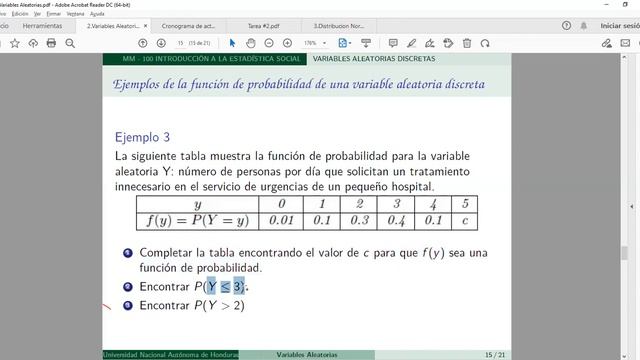Click the page counter "15 / 21" in the footer
Image resolution: width=640 pixels, height=360 pixels.
click(495, 355)
